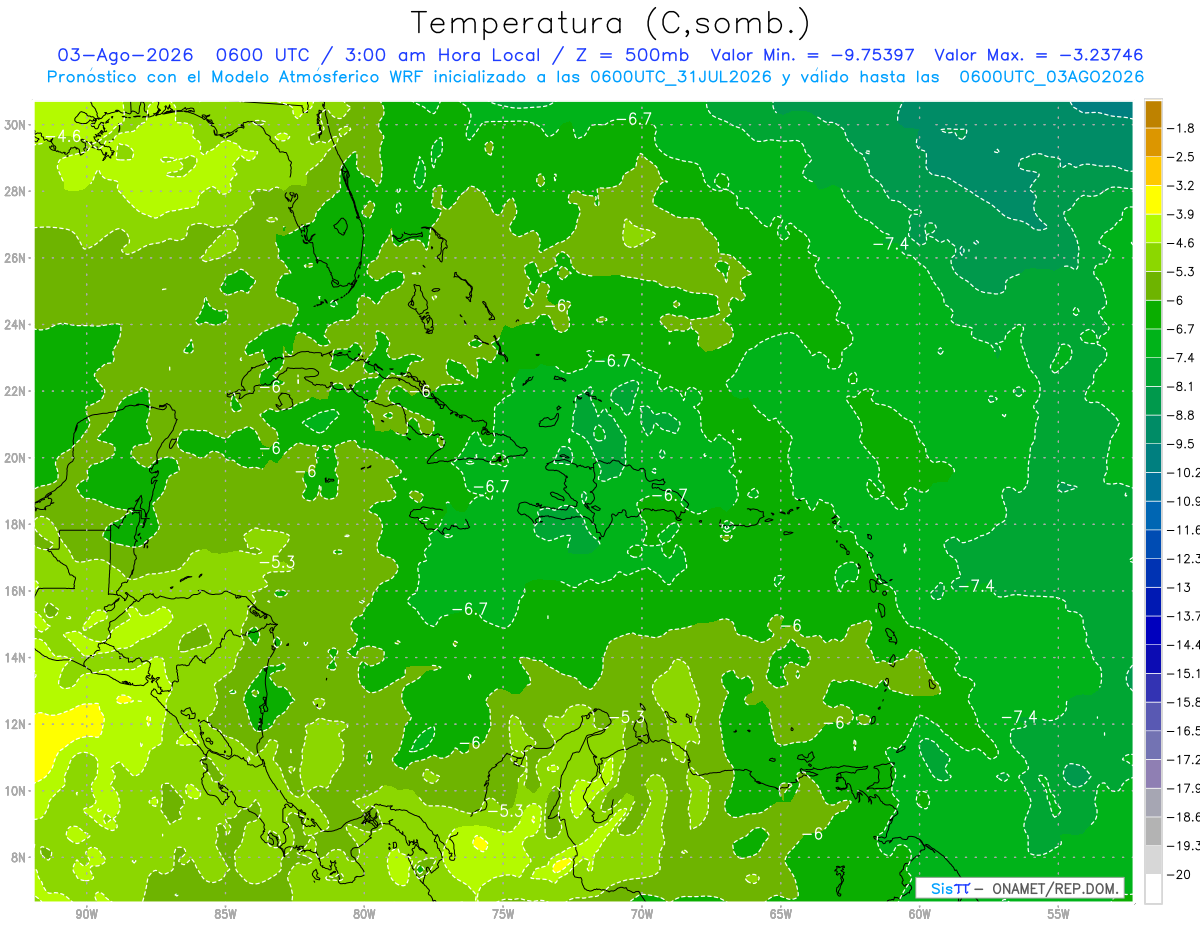This screenshot has width=1200, height=927.
Task: Click the 'SisTT' logo text
Action: (950, 888)
